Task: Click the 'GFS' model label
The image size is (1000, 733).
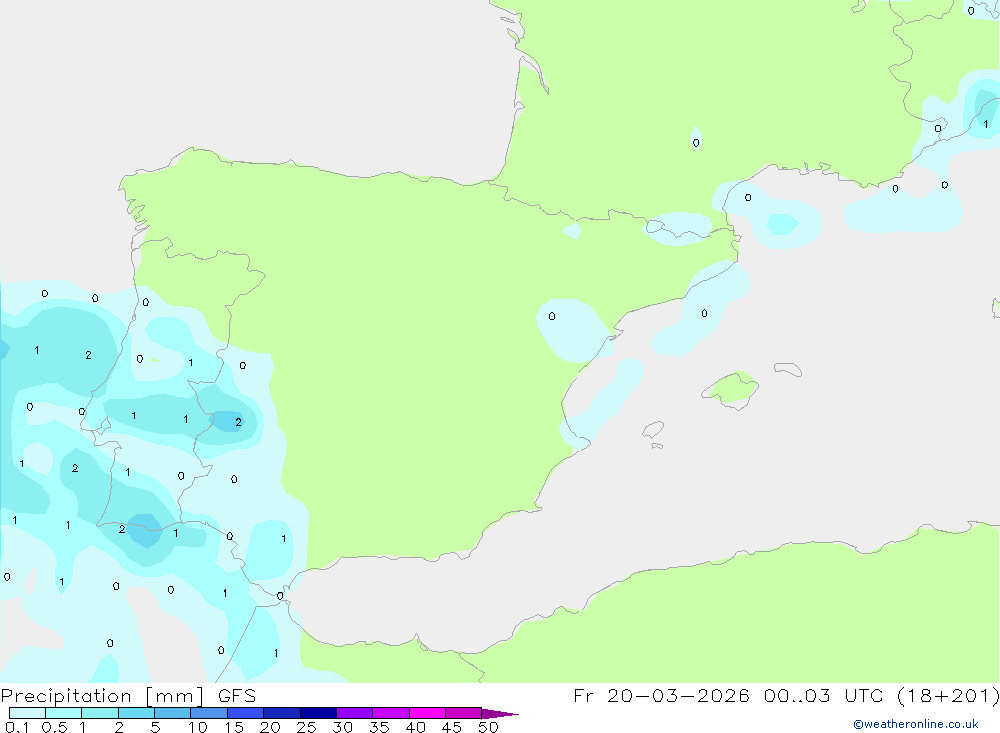Action: [x=237, y=696]
